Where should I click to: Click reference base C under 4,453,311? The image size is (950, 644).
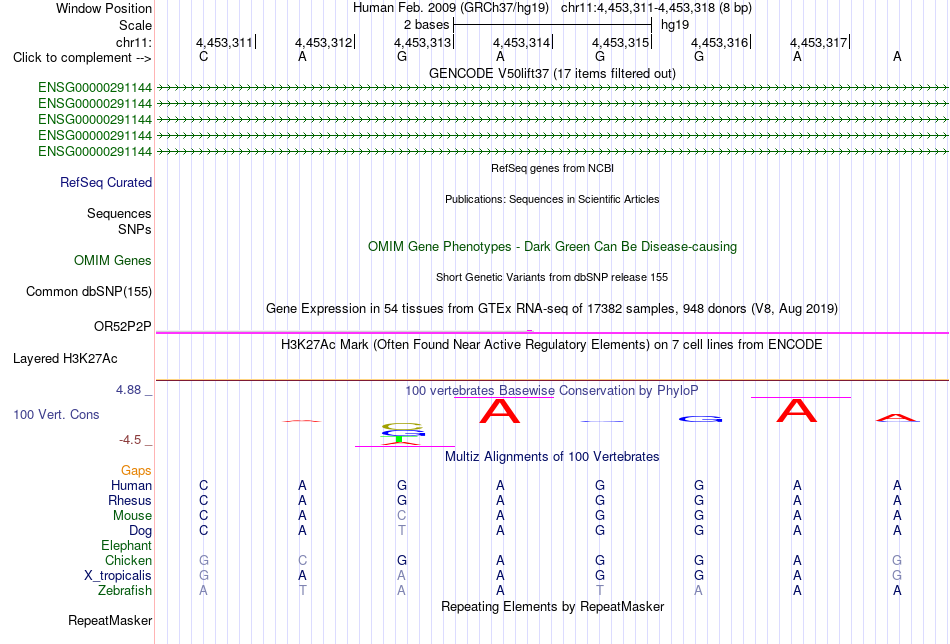(x=204, y=57)
